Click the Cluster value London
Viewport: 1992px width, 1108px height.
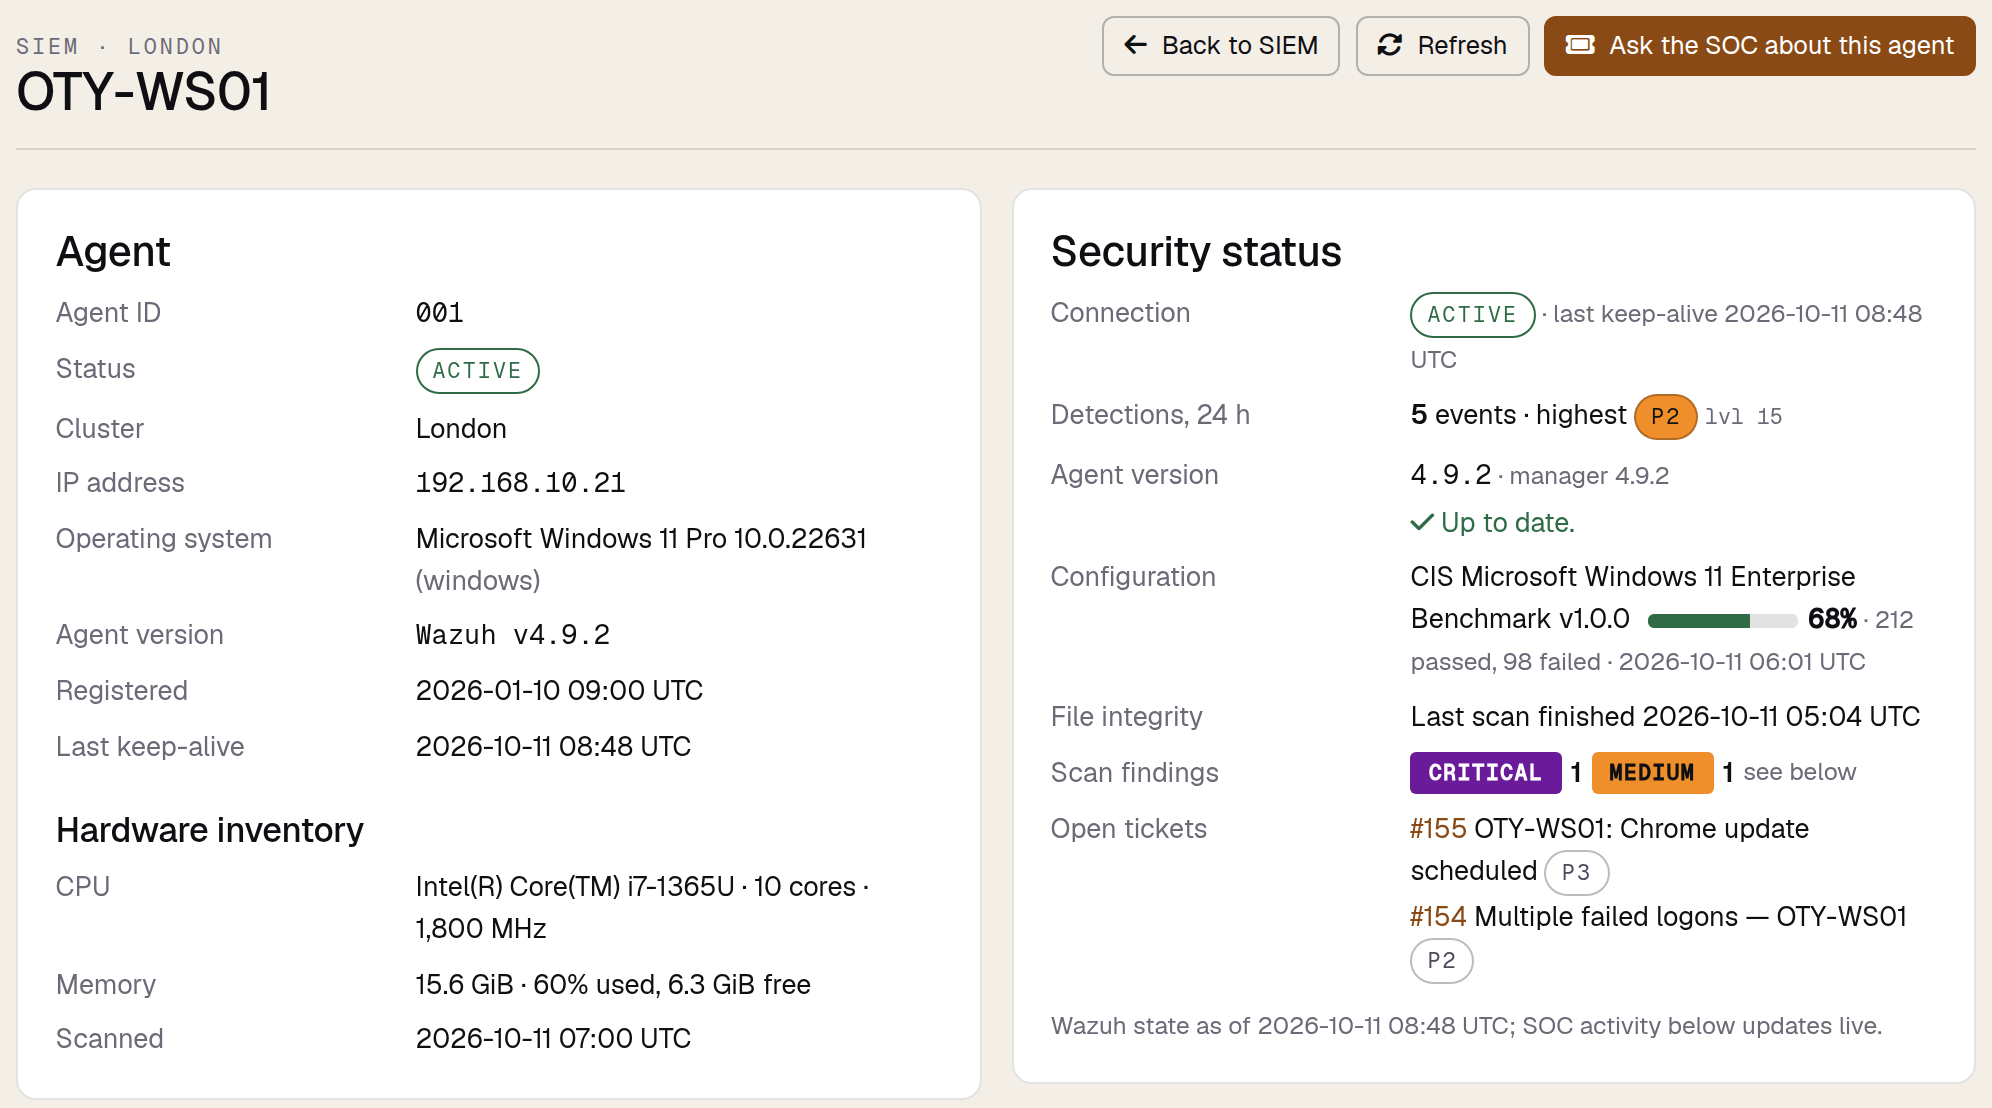coord(461,429)
